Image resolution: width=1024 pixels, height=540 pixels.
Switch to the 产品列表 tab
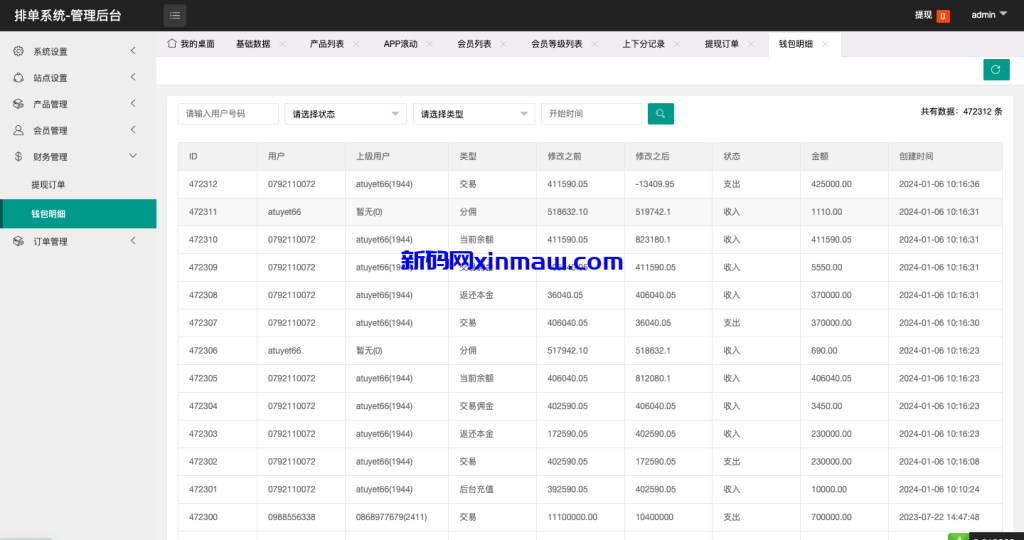pyautogui.click(x=327, y=44)
